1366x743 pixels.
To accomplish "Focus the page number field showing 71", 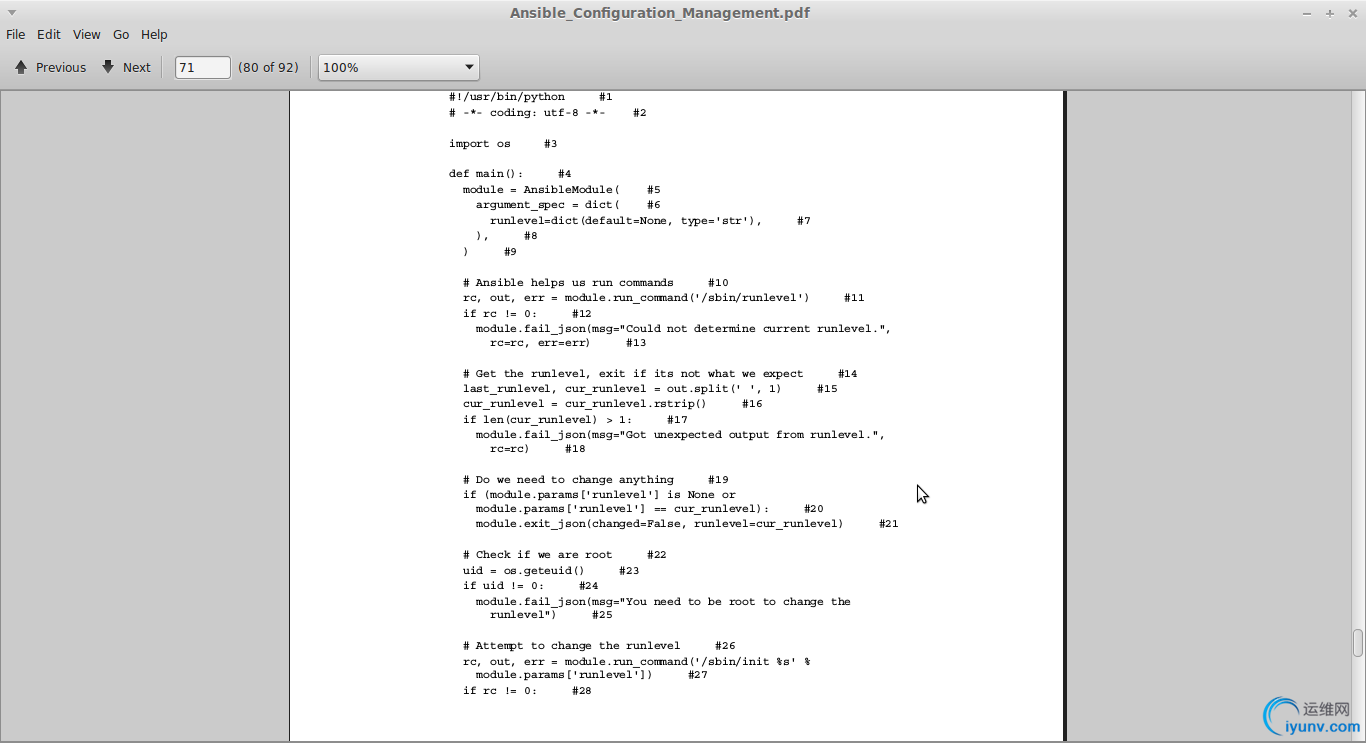I will point(203,67).
